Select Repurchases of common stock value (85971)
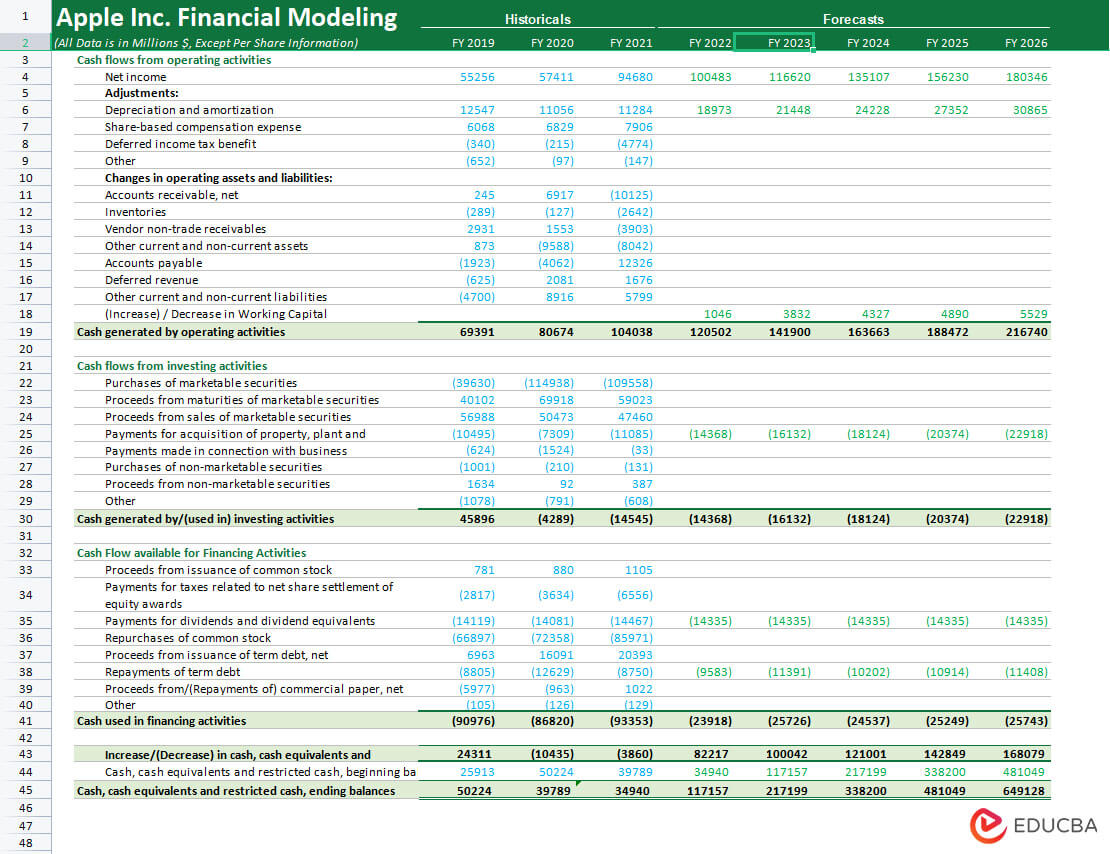 coord(631,638)
